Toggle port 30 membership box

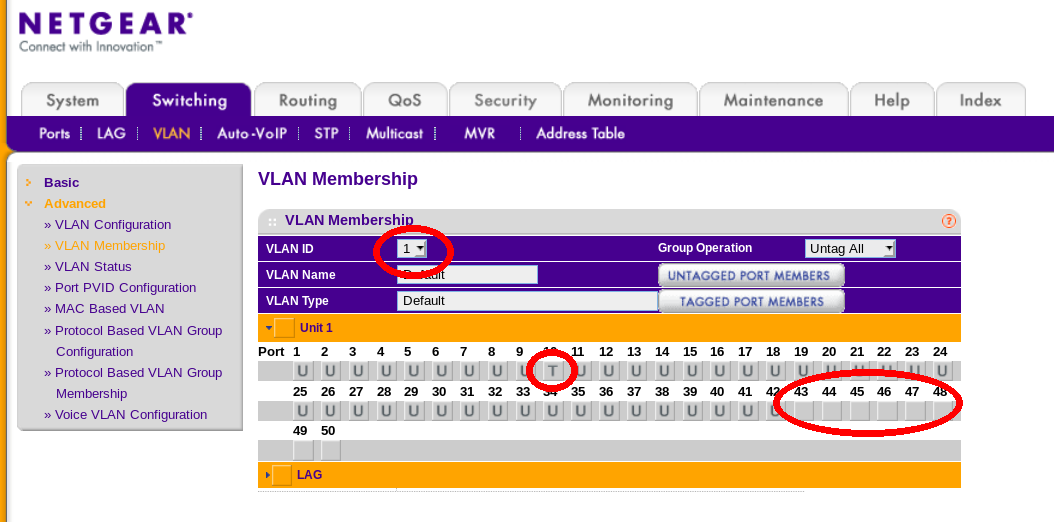coord(442,410)
